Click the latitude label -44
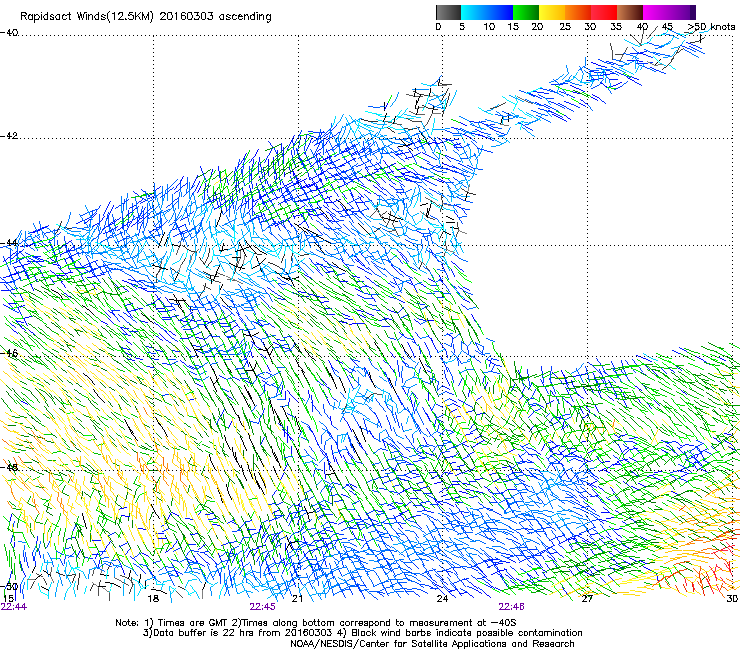The height and width of the screenshot is (650, 740). [x=9, y=243]
